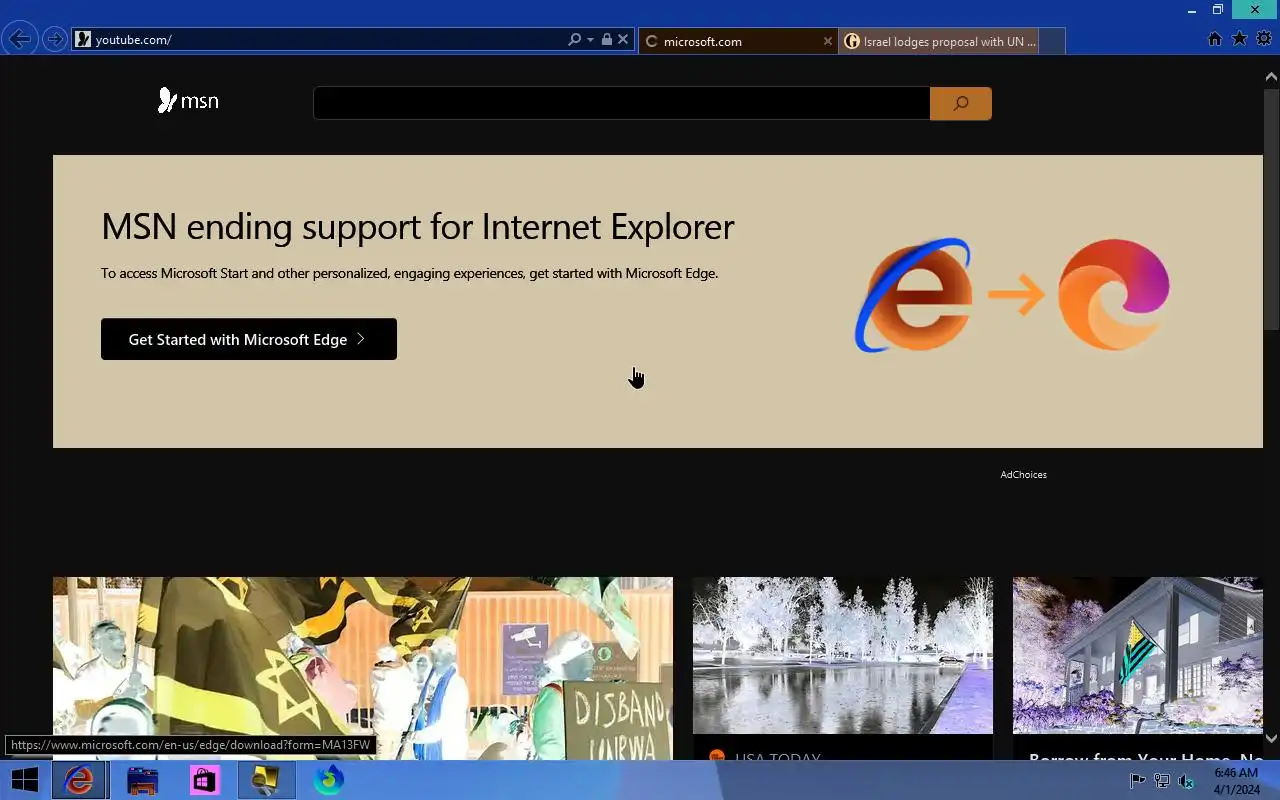
Task: Click the Internet Explorer logo graphic
Action: (913, 295)
